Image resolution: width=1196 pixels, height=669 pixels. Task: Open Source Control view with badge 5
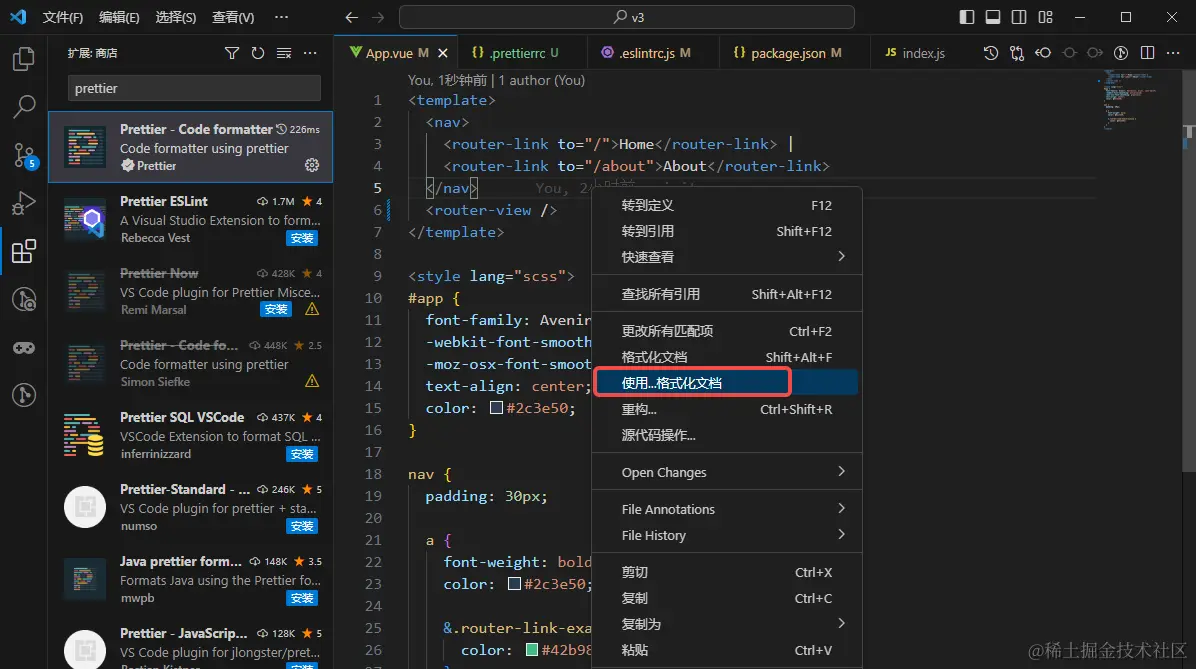coord(24,156)
